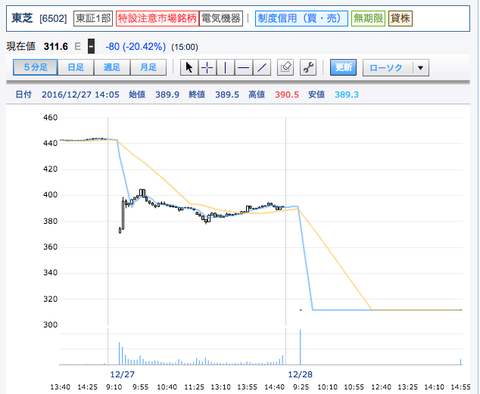Select the vertical line tool

point(225,68)
